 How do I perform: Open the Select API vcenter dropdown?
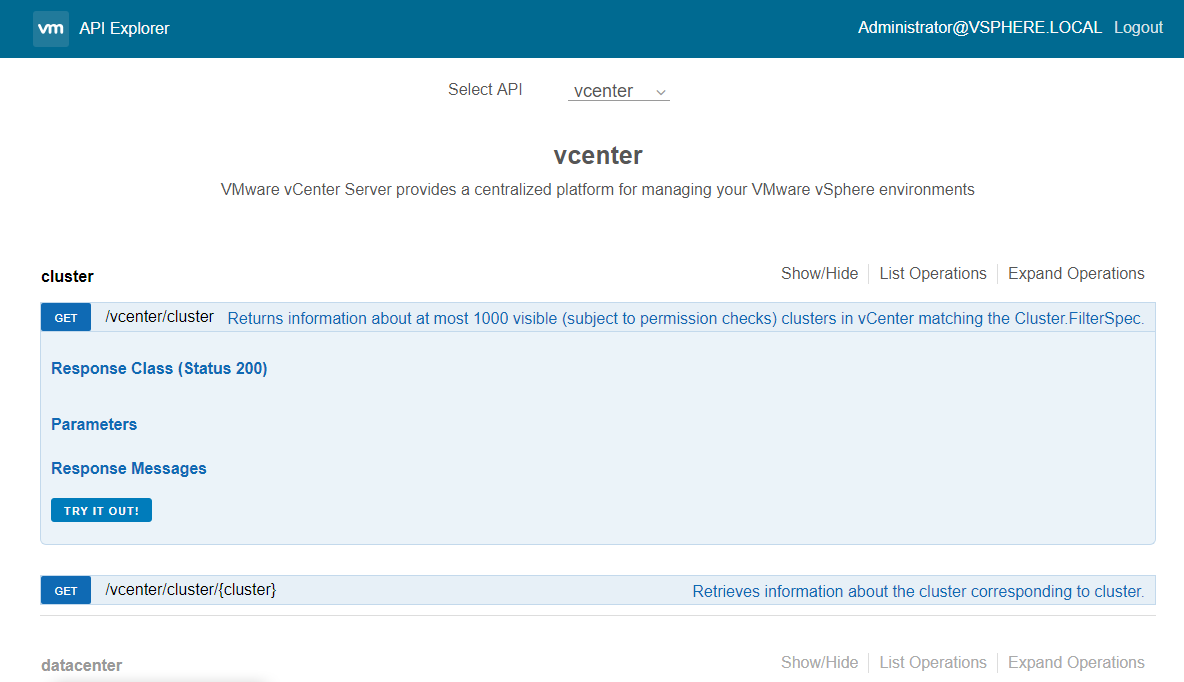(x=618, y=91)
